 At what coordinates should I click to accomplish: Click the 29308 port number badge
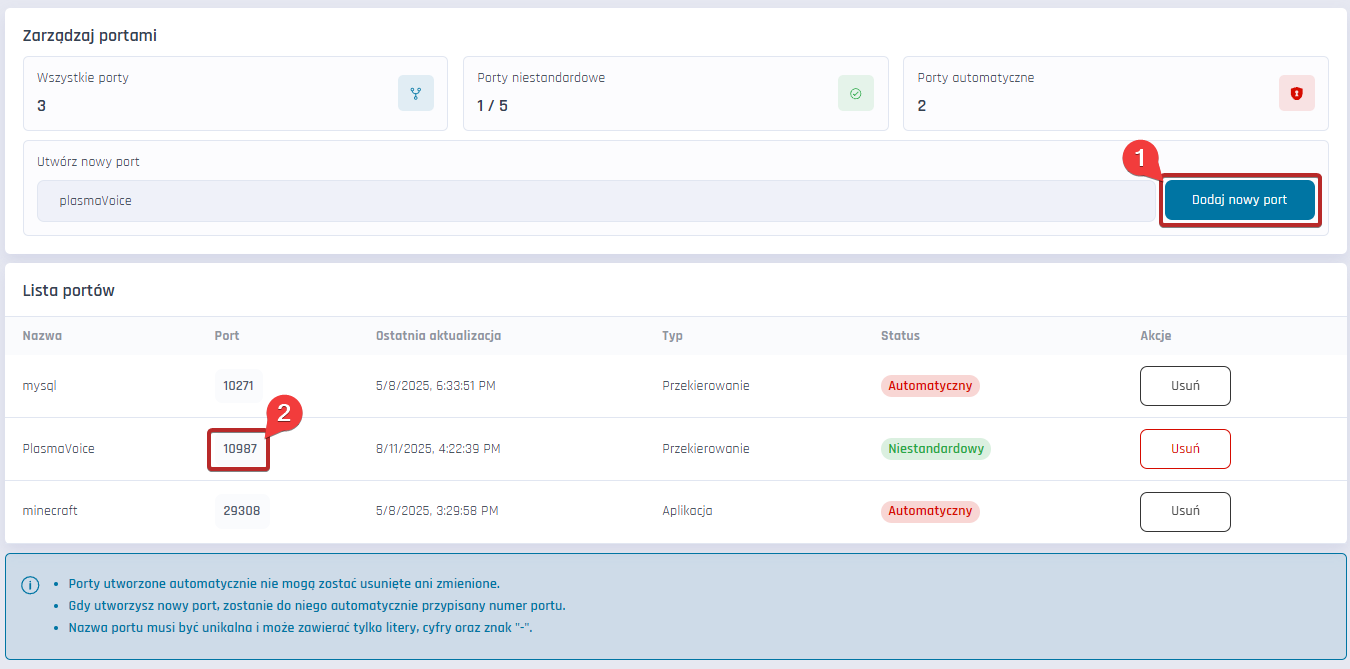241,511
